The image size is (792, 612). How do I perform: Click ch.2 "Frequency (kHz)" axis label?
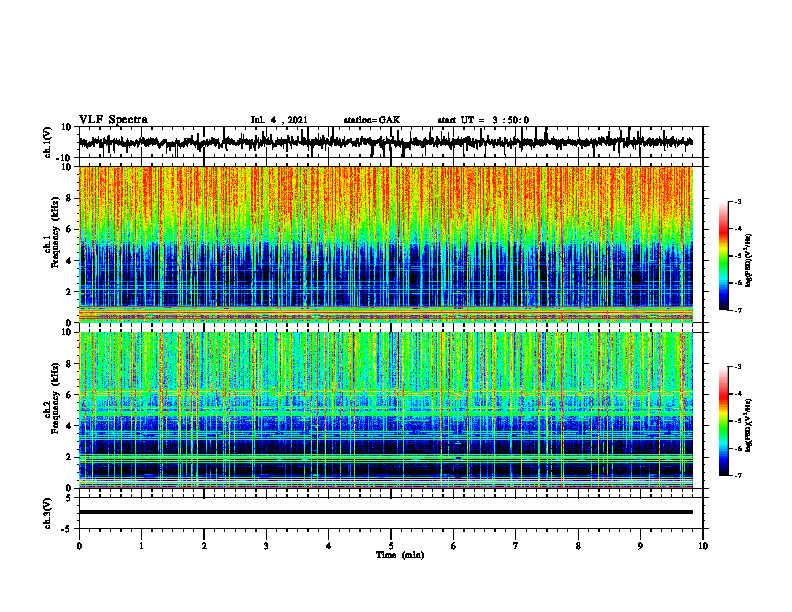(55, 398)
